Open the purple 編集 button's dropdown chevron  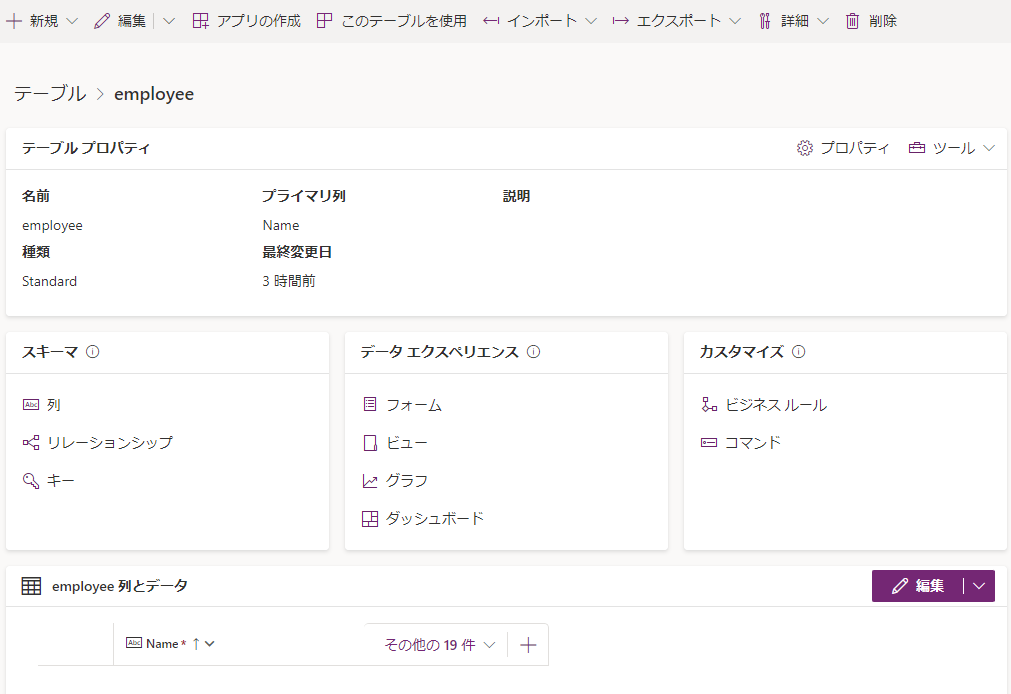(x=979, y=586)
